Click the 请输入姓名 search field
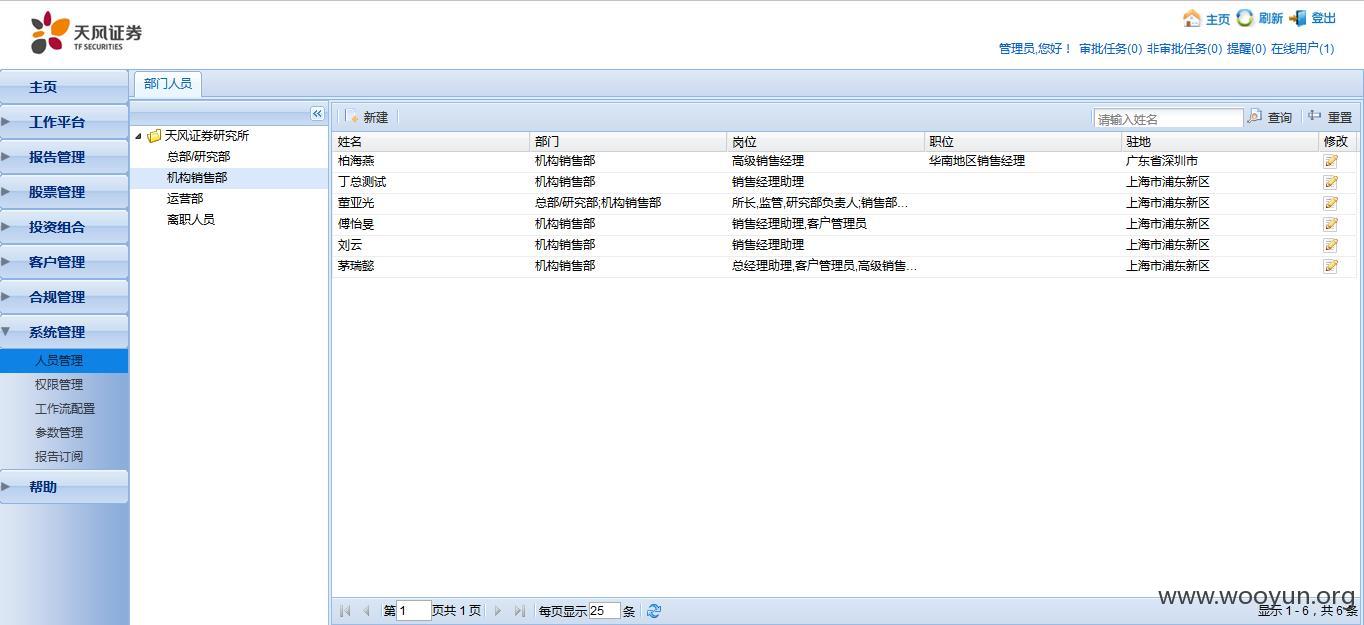This screenshot has height=625, width=1364. click(x=1167, y=119)
